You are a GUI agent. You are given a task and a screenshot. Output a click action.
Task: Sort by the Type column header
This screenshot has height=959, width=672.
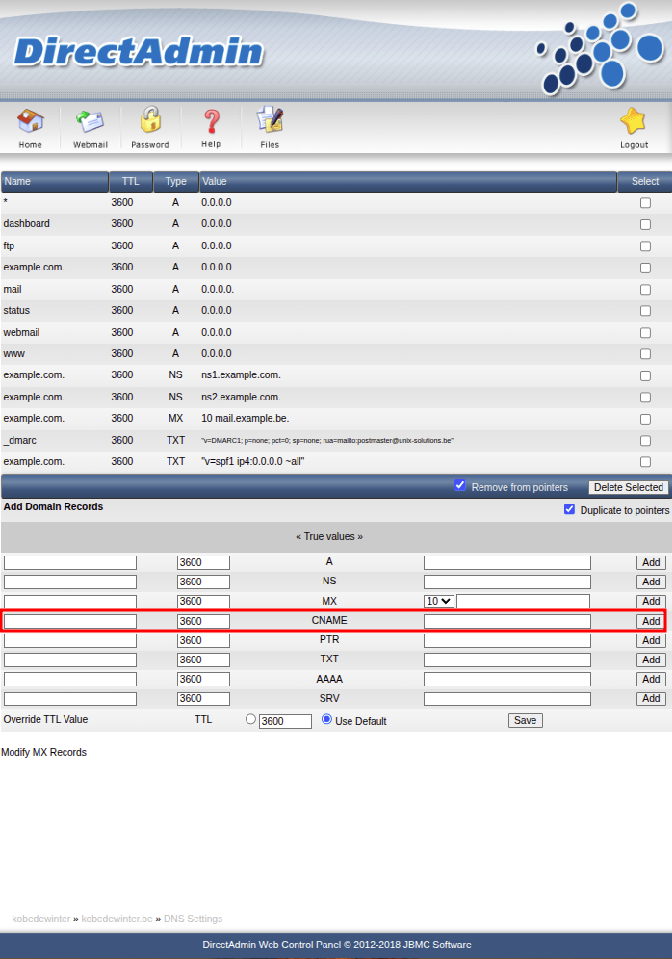176,182
